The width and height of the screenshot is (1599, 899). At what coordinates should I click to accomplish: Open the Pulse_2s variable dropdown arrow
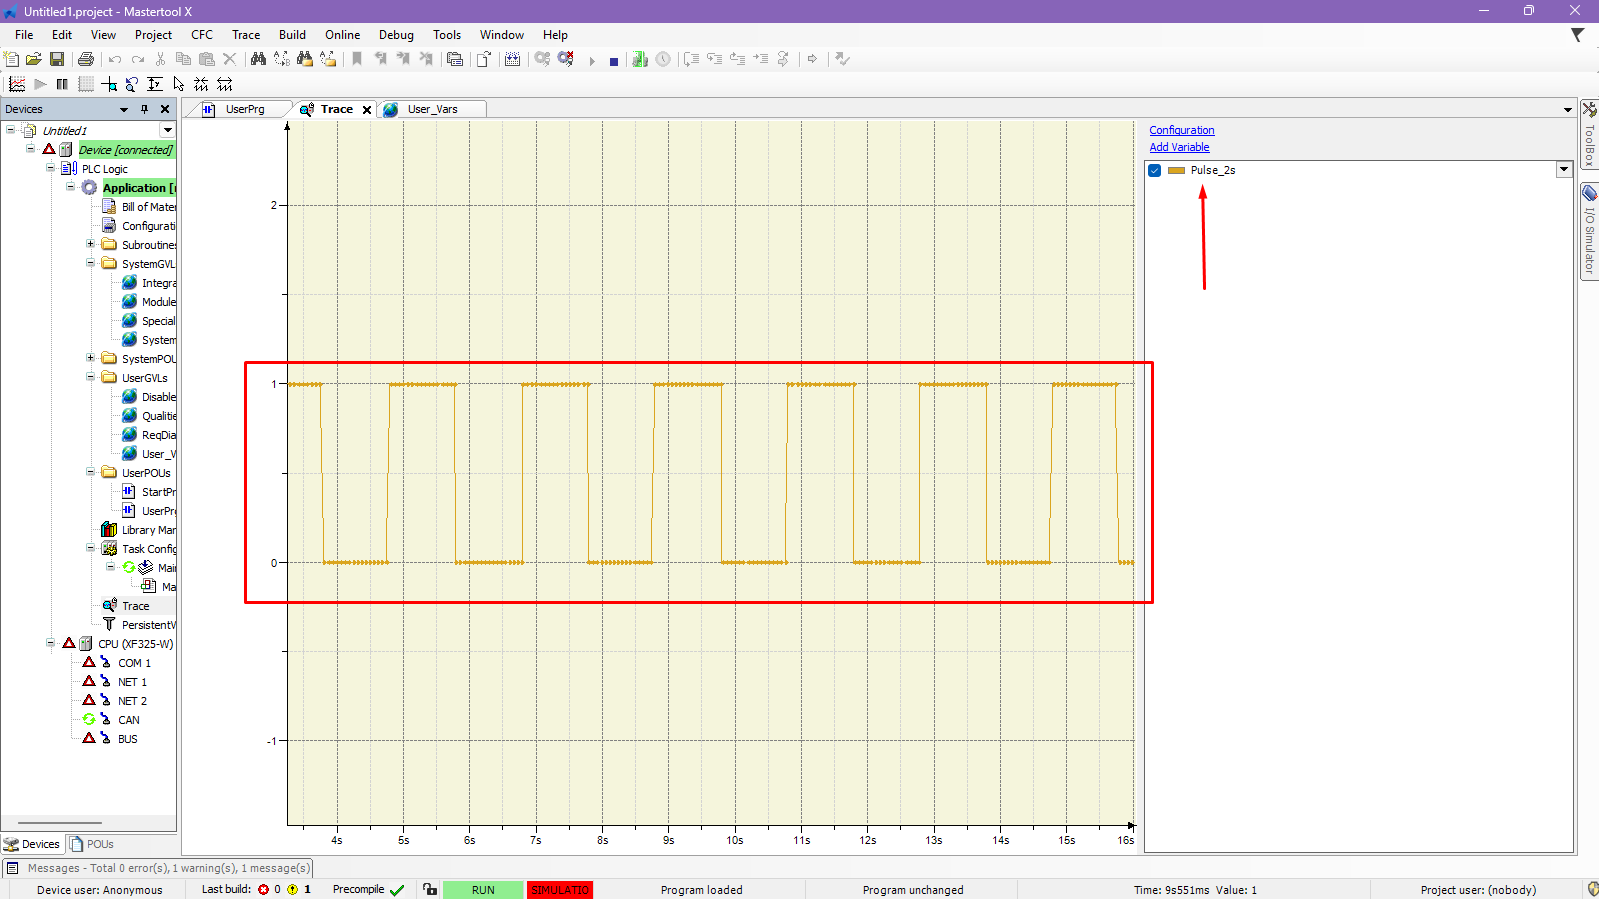coord(1564,170)
